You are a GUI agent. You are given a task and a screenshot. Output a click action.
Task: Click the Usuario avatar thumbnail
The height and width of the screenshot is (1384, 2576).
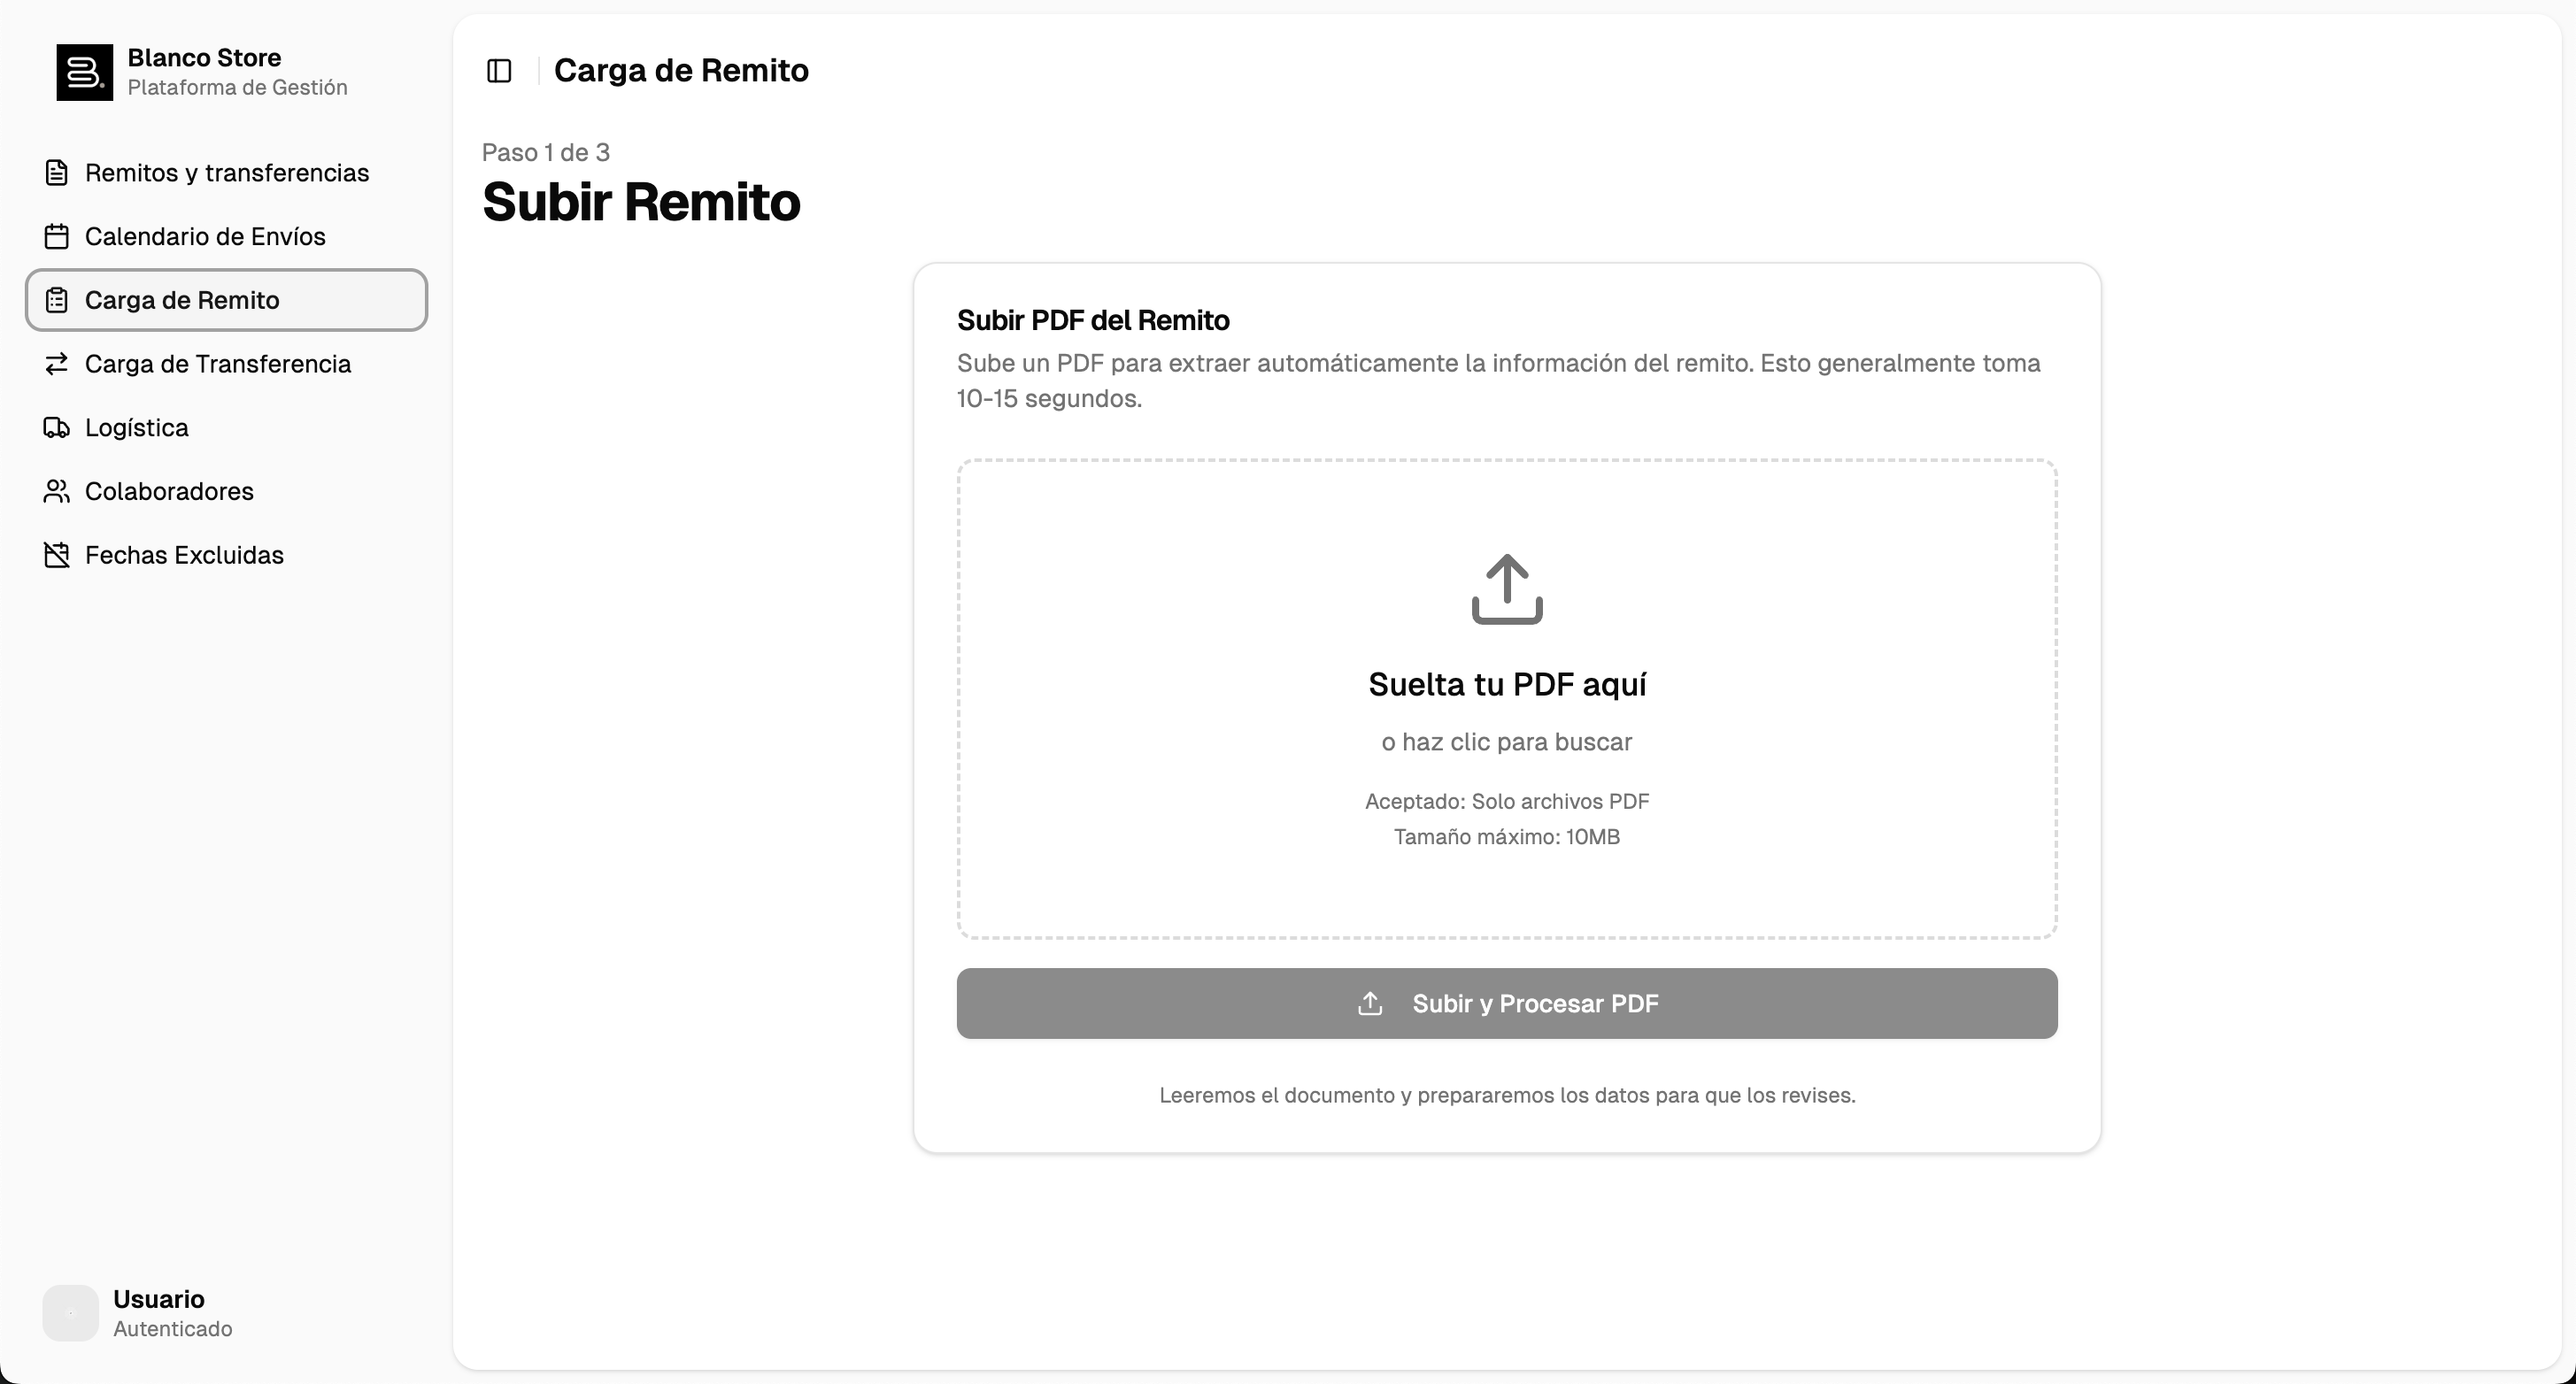(70, 1313)
